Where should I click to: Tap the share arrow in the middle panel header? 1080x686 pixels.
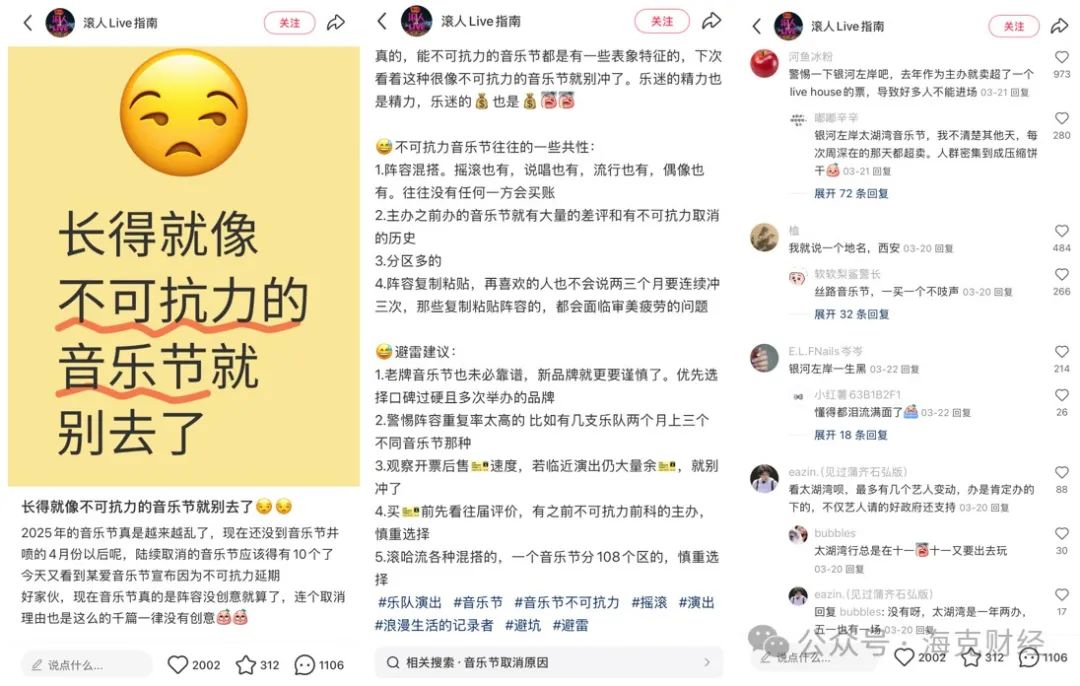pyautogui.click(x=712, y=21)
